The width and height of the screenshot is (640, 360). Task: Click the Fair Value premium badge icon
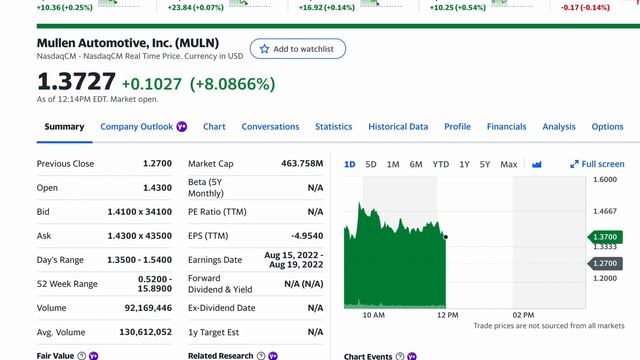[x=93, y=356]
